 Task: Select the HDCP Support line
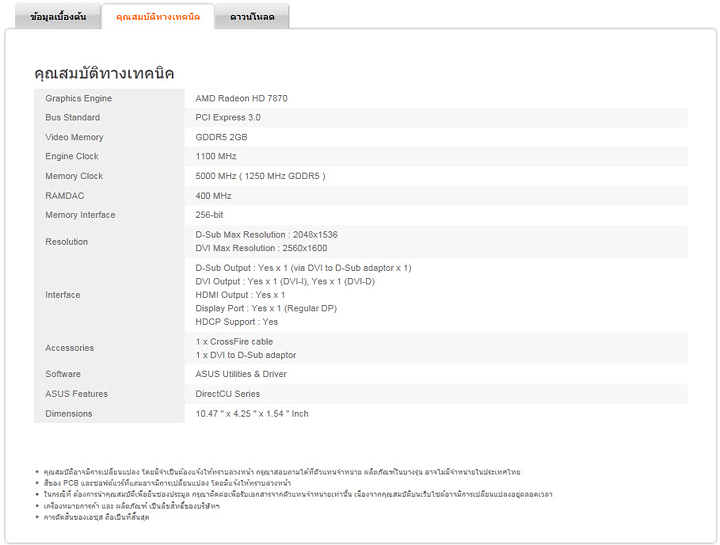click(x=236, y=322)
